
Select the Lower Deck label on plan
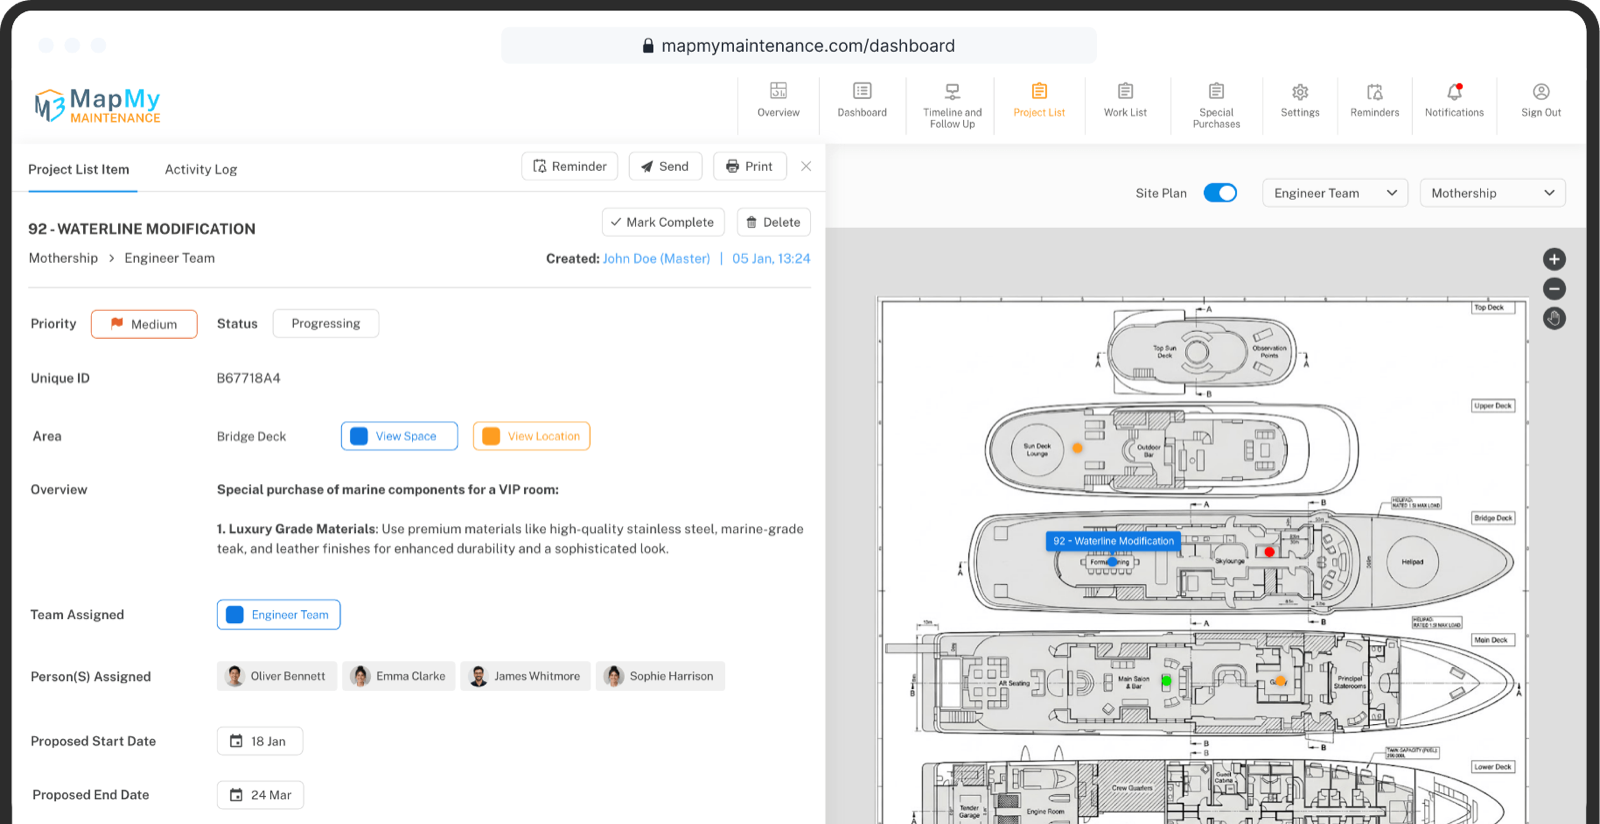pos(1493,767)
